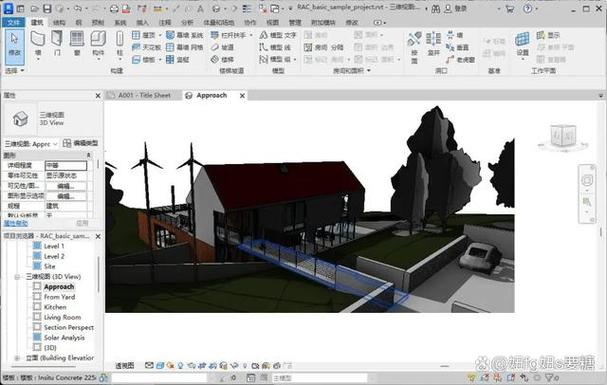This screenshot has width=607, height=385.
Task: Open the 详细程度 value dropdown
Action: click(x=66, y=166)
